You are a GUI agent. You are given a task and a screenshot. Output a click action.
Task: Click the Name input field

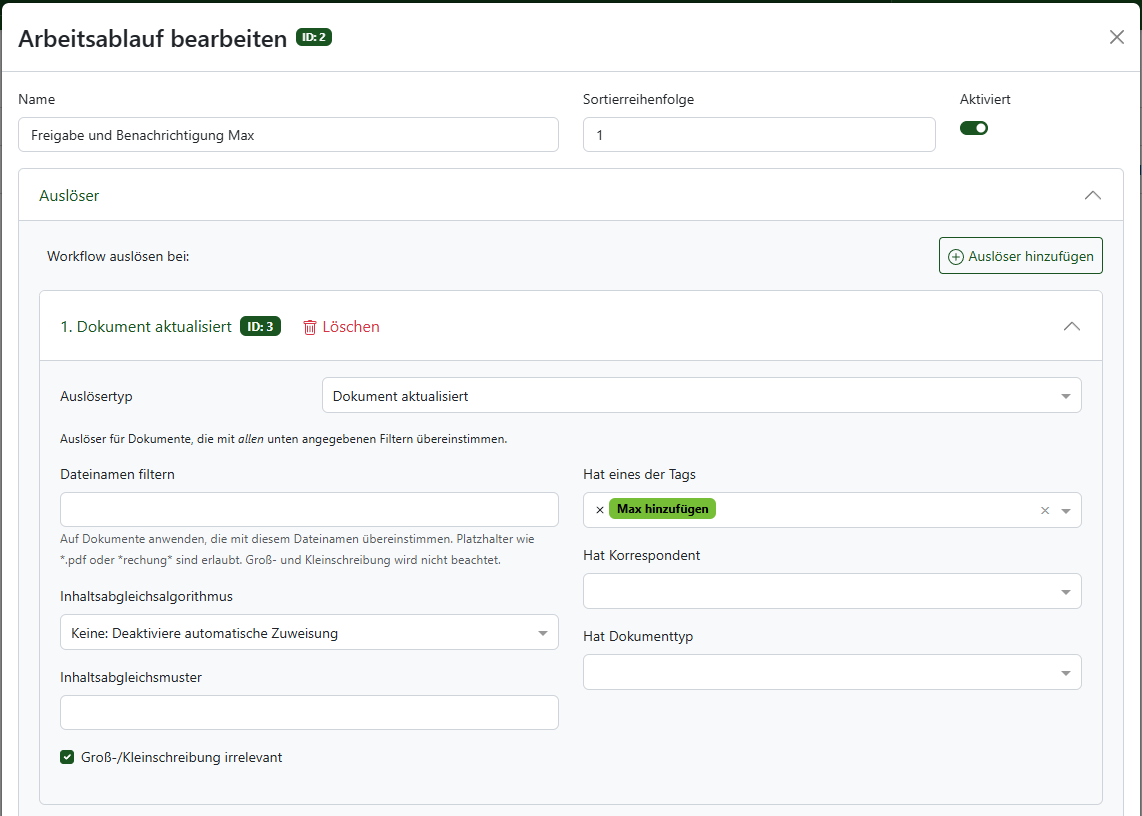[288, 135]
